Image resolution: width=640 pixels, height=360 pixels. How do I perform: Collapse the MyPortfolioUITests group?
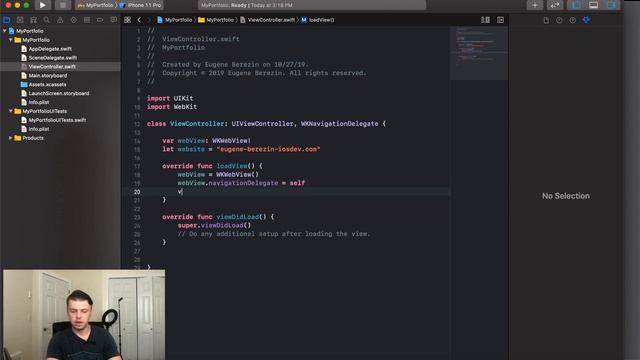(11, 111)
